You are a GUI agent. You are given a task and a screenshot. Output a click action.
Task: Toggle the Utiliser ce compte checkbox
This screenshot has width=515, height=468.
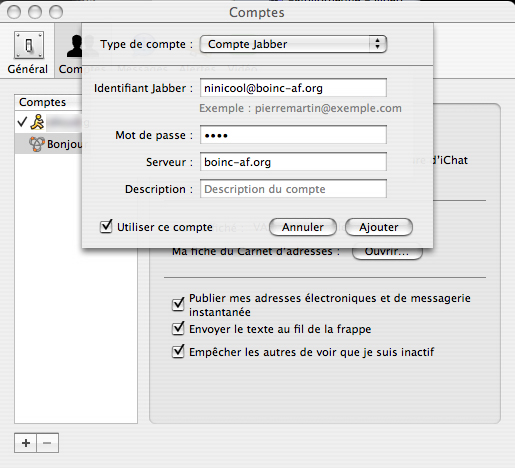106,226
